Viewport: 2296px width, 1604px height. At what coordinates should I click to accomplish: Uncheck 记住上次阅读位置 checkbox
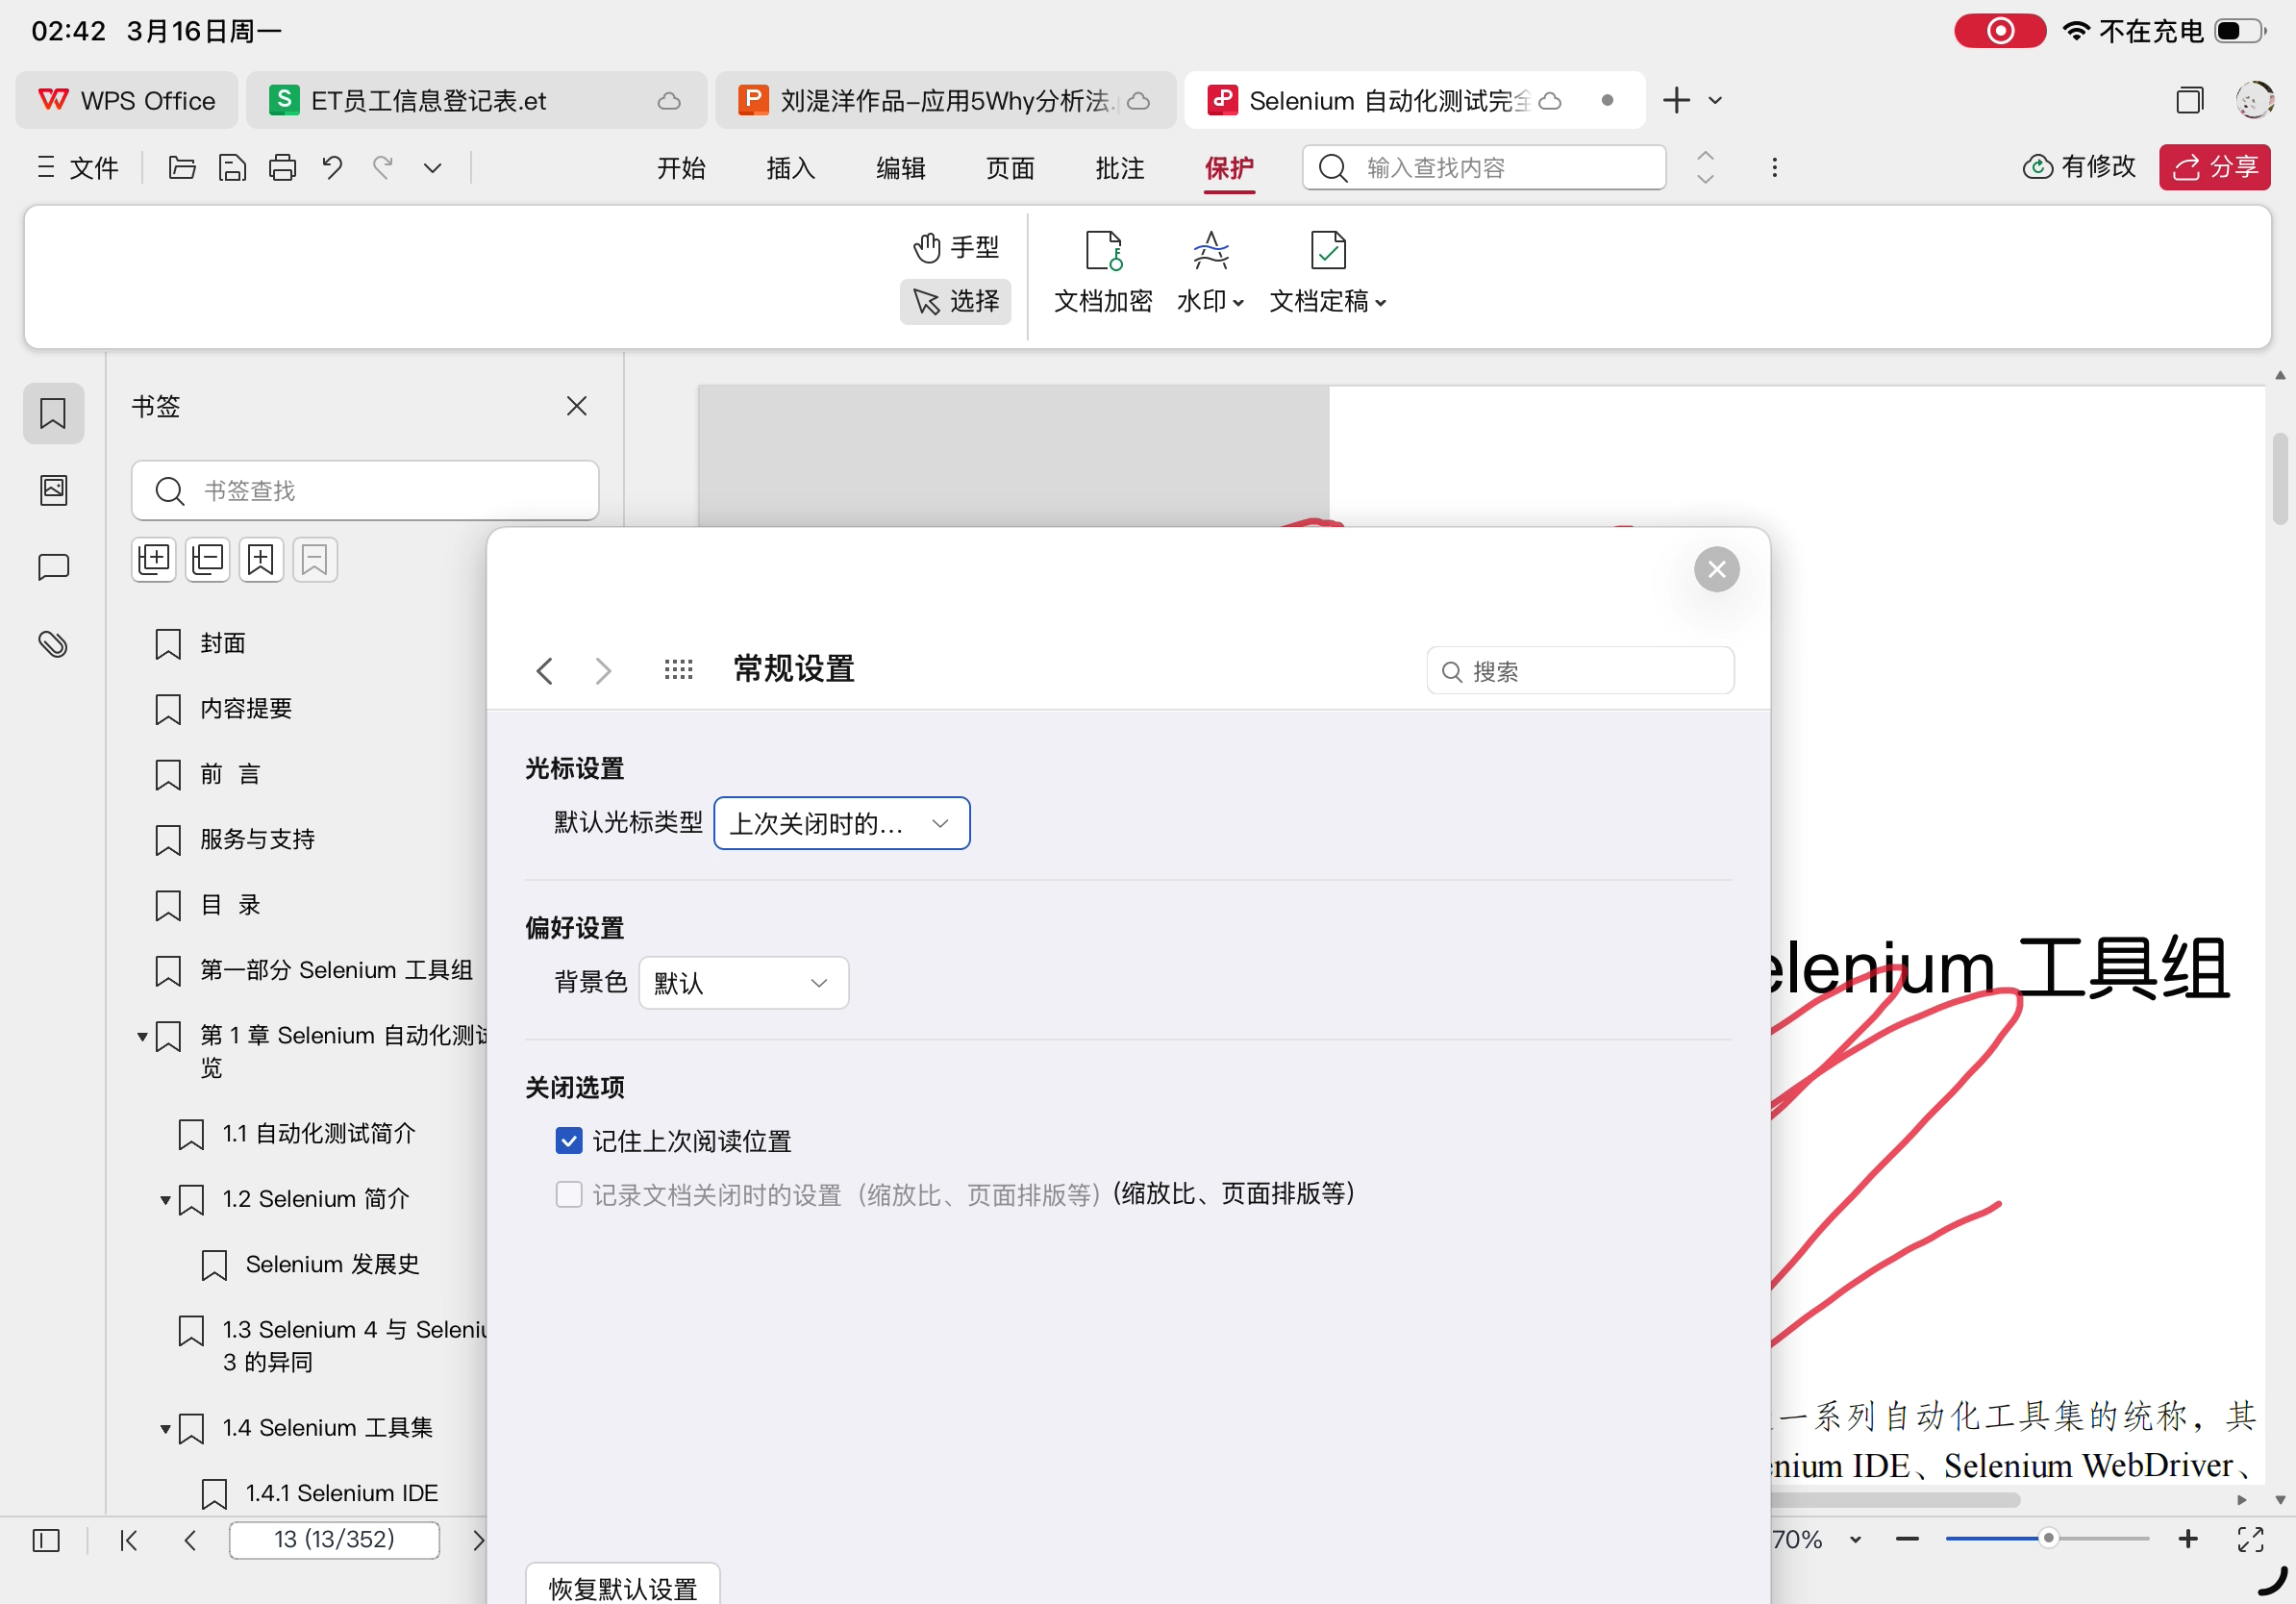569,1140
